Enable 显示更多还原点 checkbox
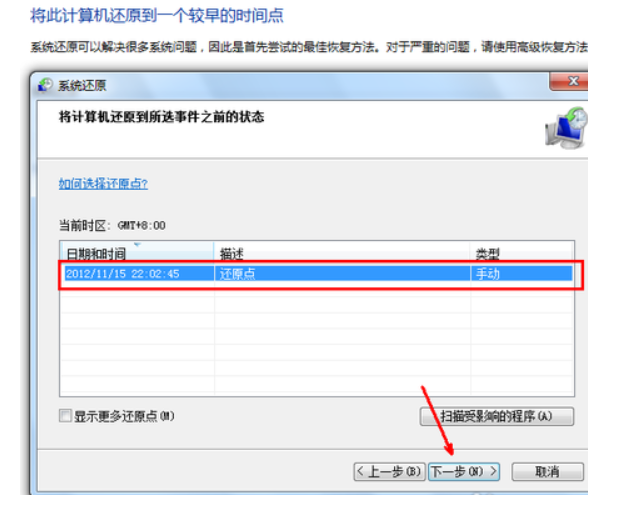This screenshot has width=635, height=507. tap(67, 416)
